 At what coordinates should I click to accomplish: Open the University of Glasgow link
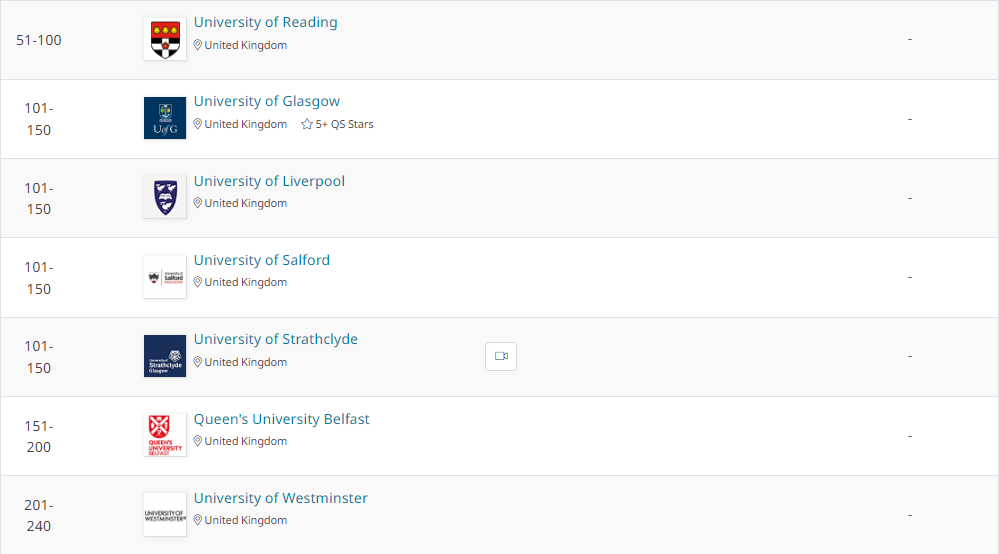pos(266,101)
